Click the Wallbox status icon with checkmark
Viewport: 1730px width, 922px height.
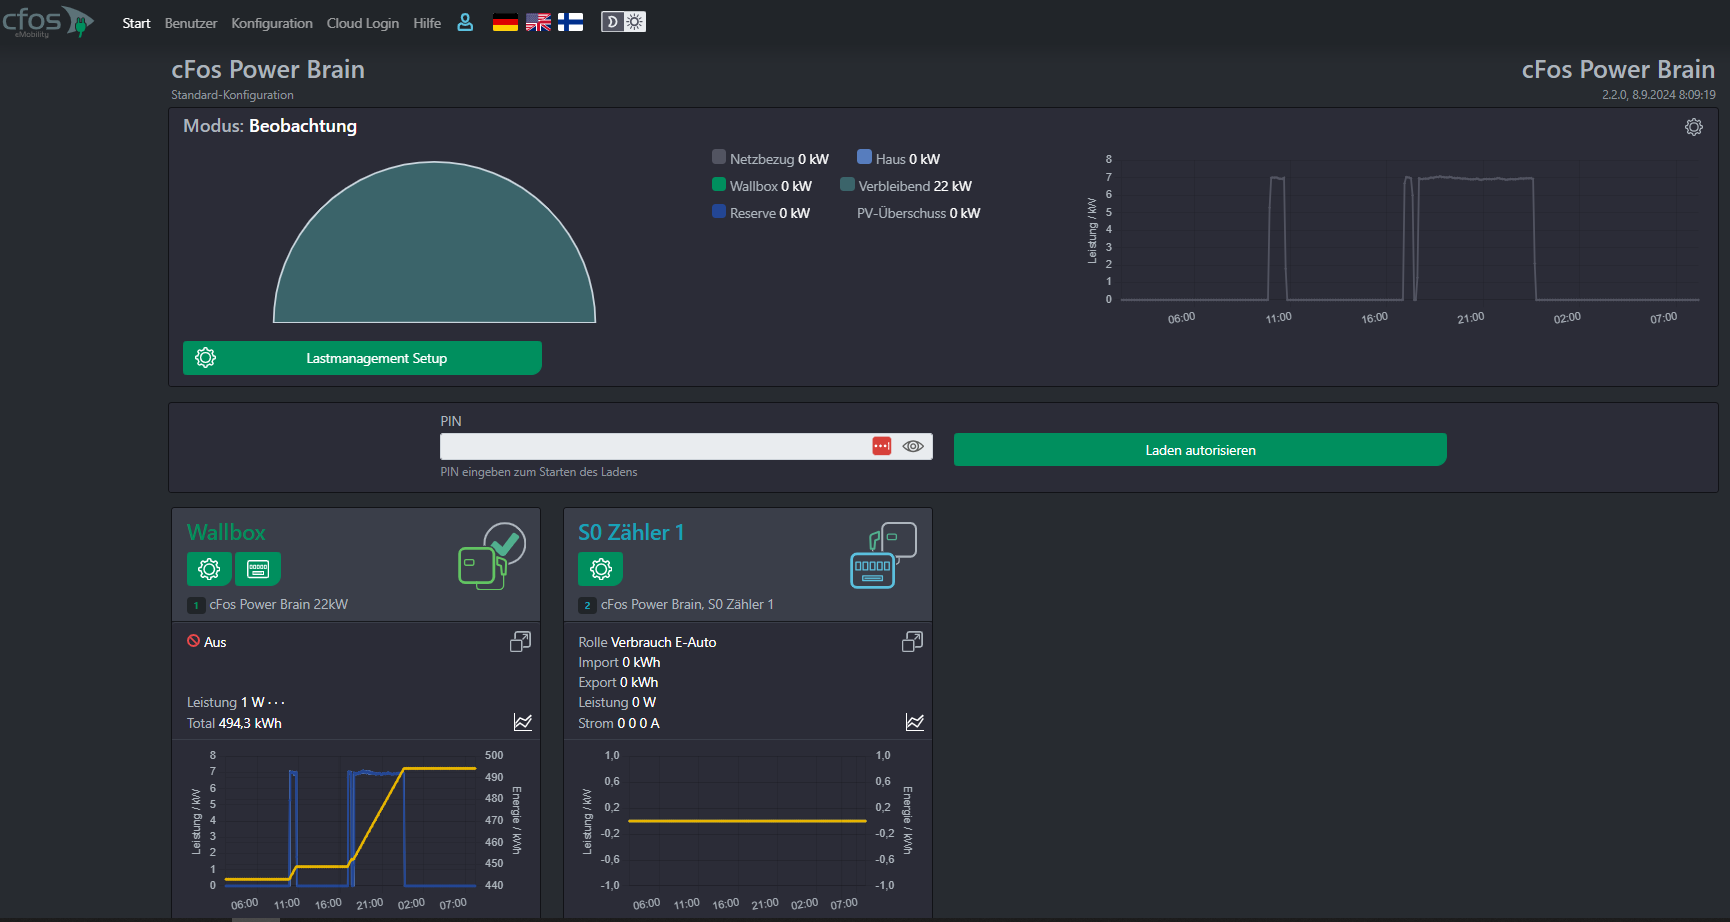click(492, 556)
